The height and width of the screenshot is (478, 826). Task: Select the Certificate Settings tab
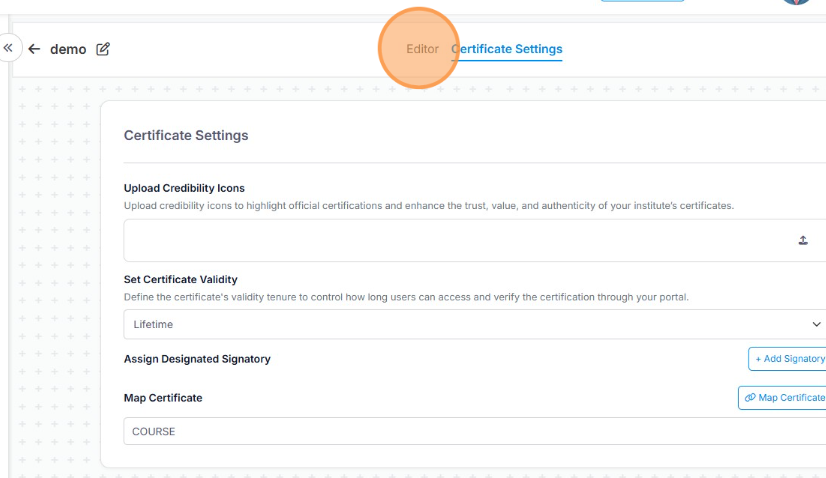508,49
